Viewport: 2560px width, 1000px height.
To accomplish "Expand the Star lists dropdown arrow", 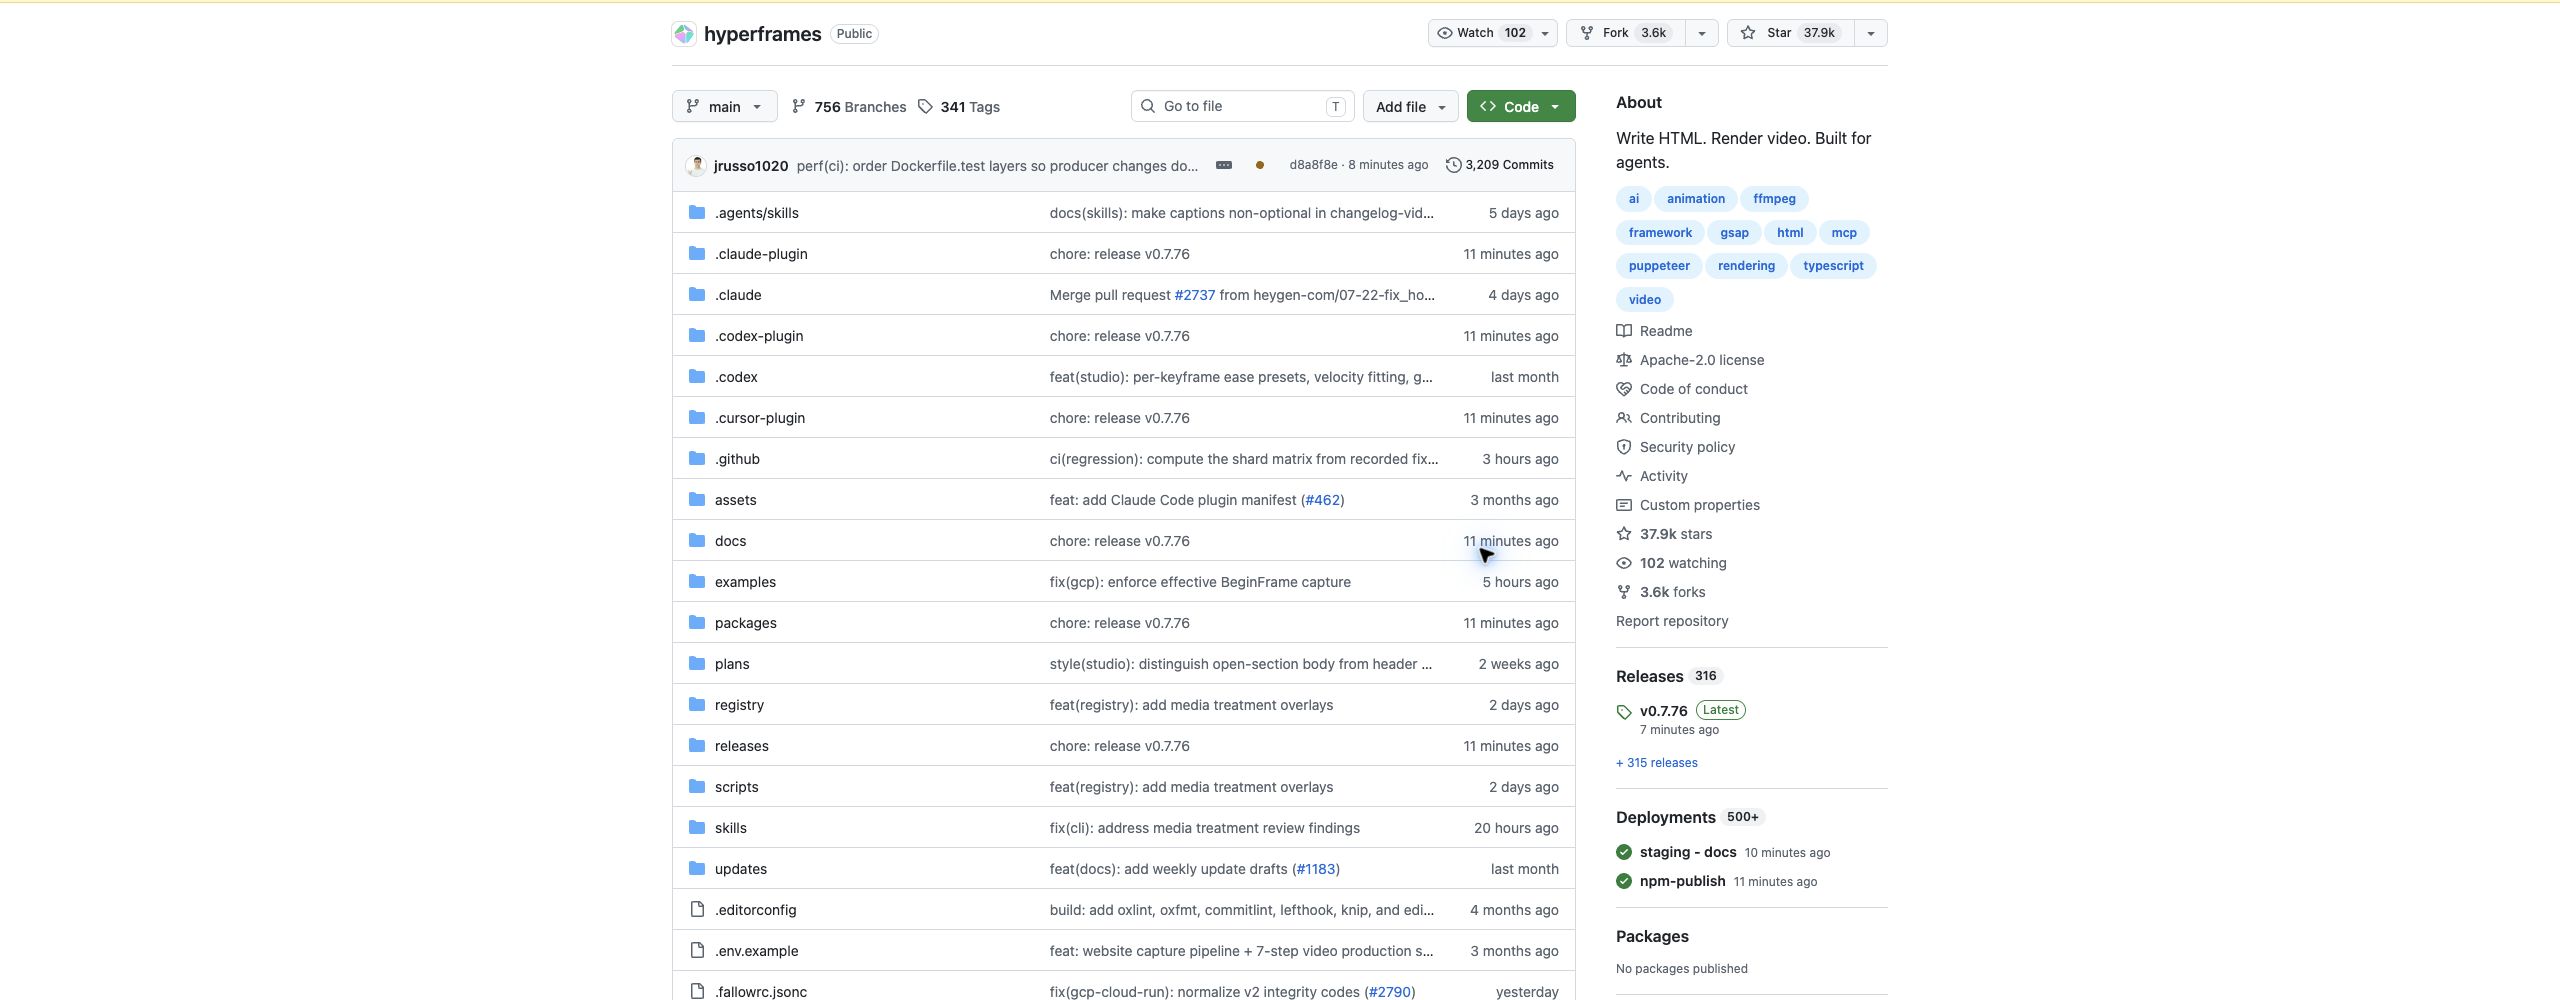I will (x=1871, y=33).
